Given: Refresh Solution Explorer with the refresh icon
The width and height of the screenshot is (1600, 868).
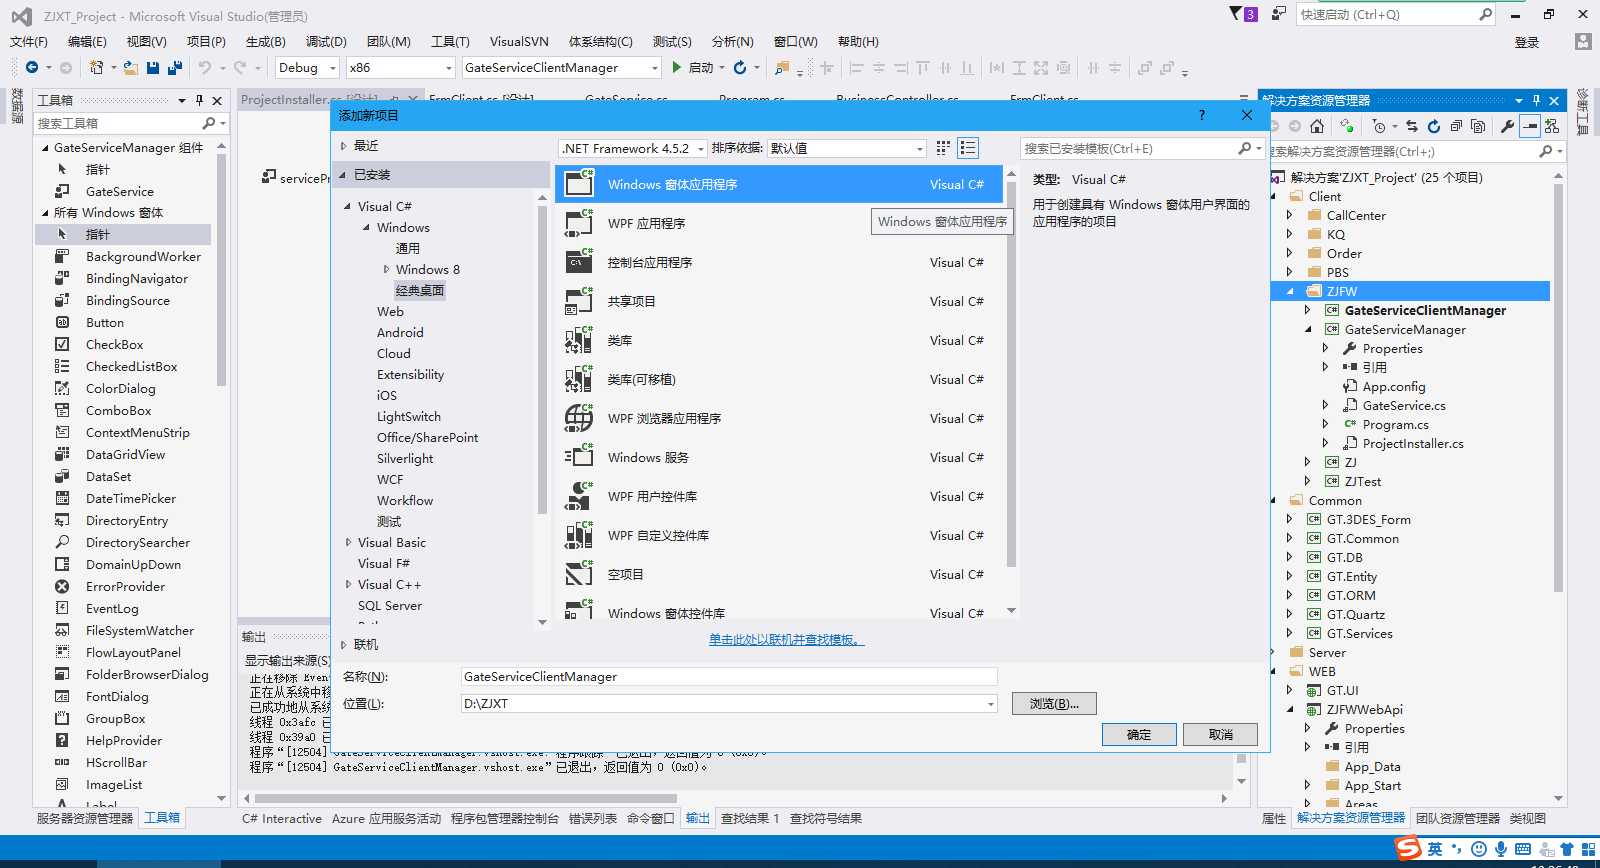Looking at the screenshot, I should (1434, 126).
